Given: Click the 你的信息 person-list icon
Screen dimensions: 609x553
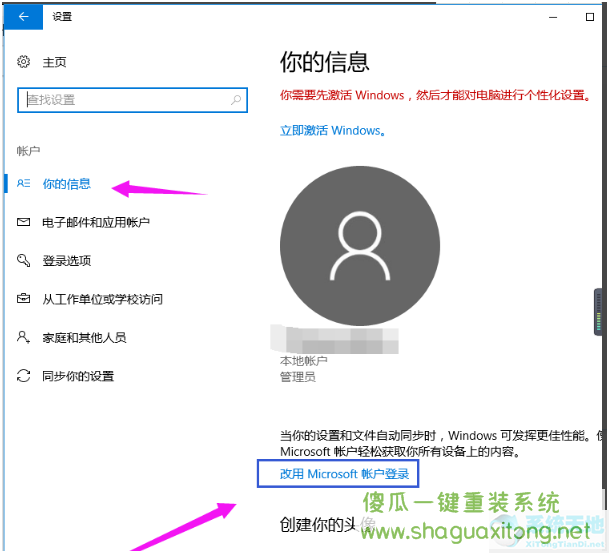Looking at the screenshot, I should 23,183.
